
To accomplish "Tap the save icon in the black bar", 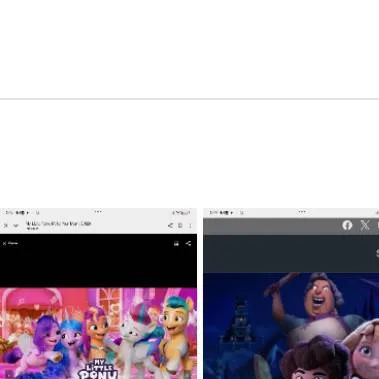I will (x=176, y=243).
